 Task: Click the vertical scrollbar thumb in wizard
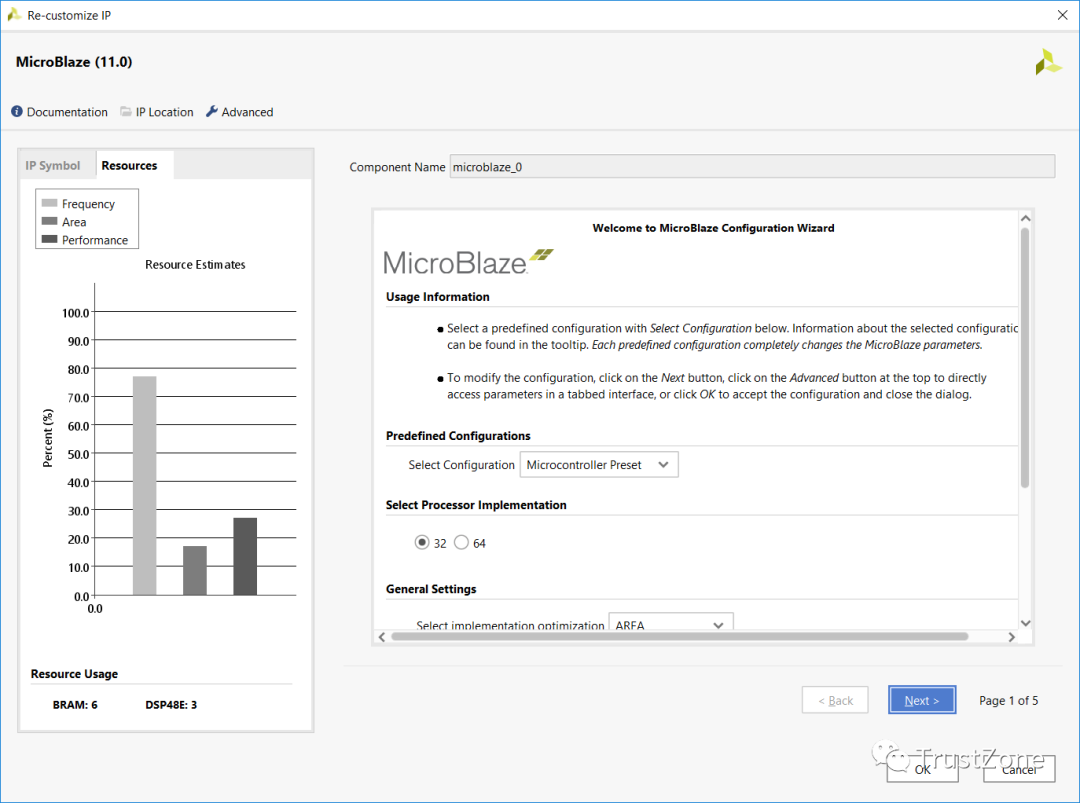pos(1025,358)
